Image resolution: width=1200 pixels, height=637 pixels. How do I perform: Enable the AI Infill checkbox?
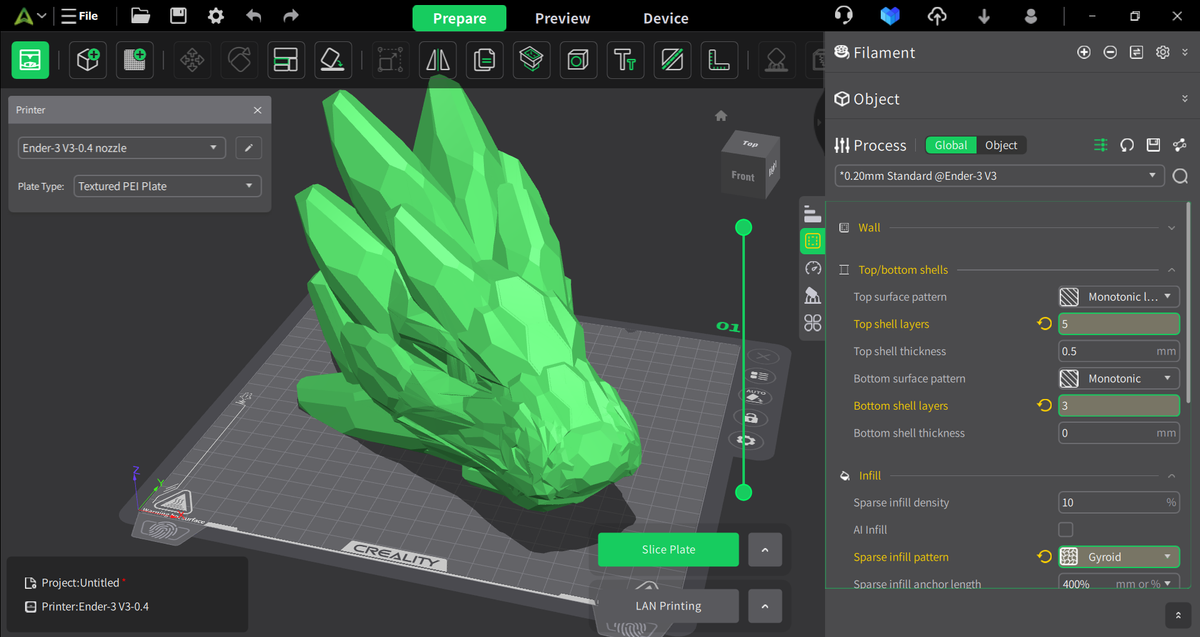(1066, 529)
